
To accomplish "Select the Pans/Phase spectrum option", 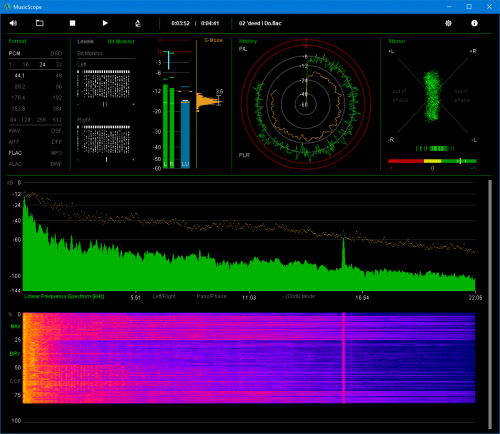I will [x=212, y=296].
